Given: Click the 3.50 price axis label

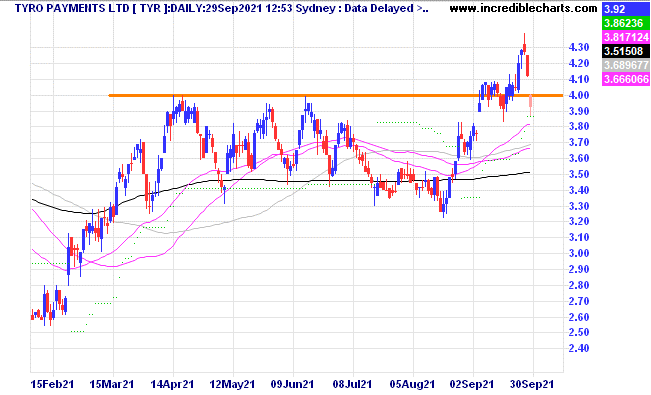Looking at the screenshot, I should click(x=579, y=174).
